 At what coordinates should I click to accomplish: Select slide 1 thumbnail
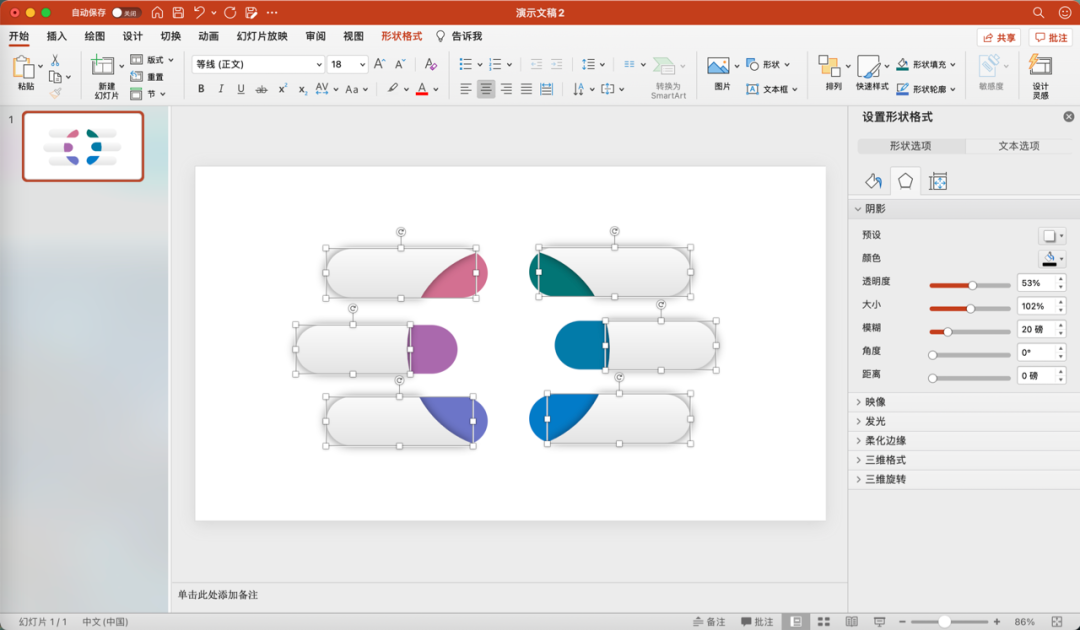pyautogui.click(x=83, y=146)
